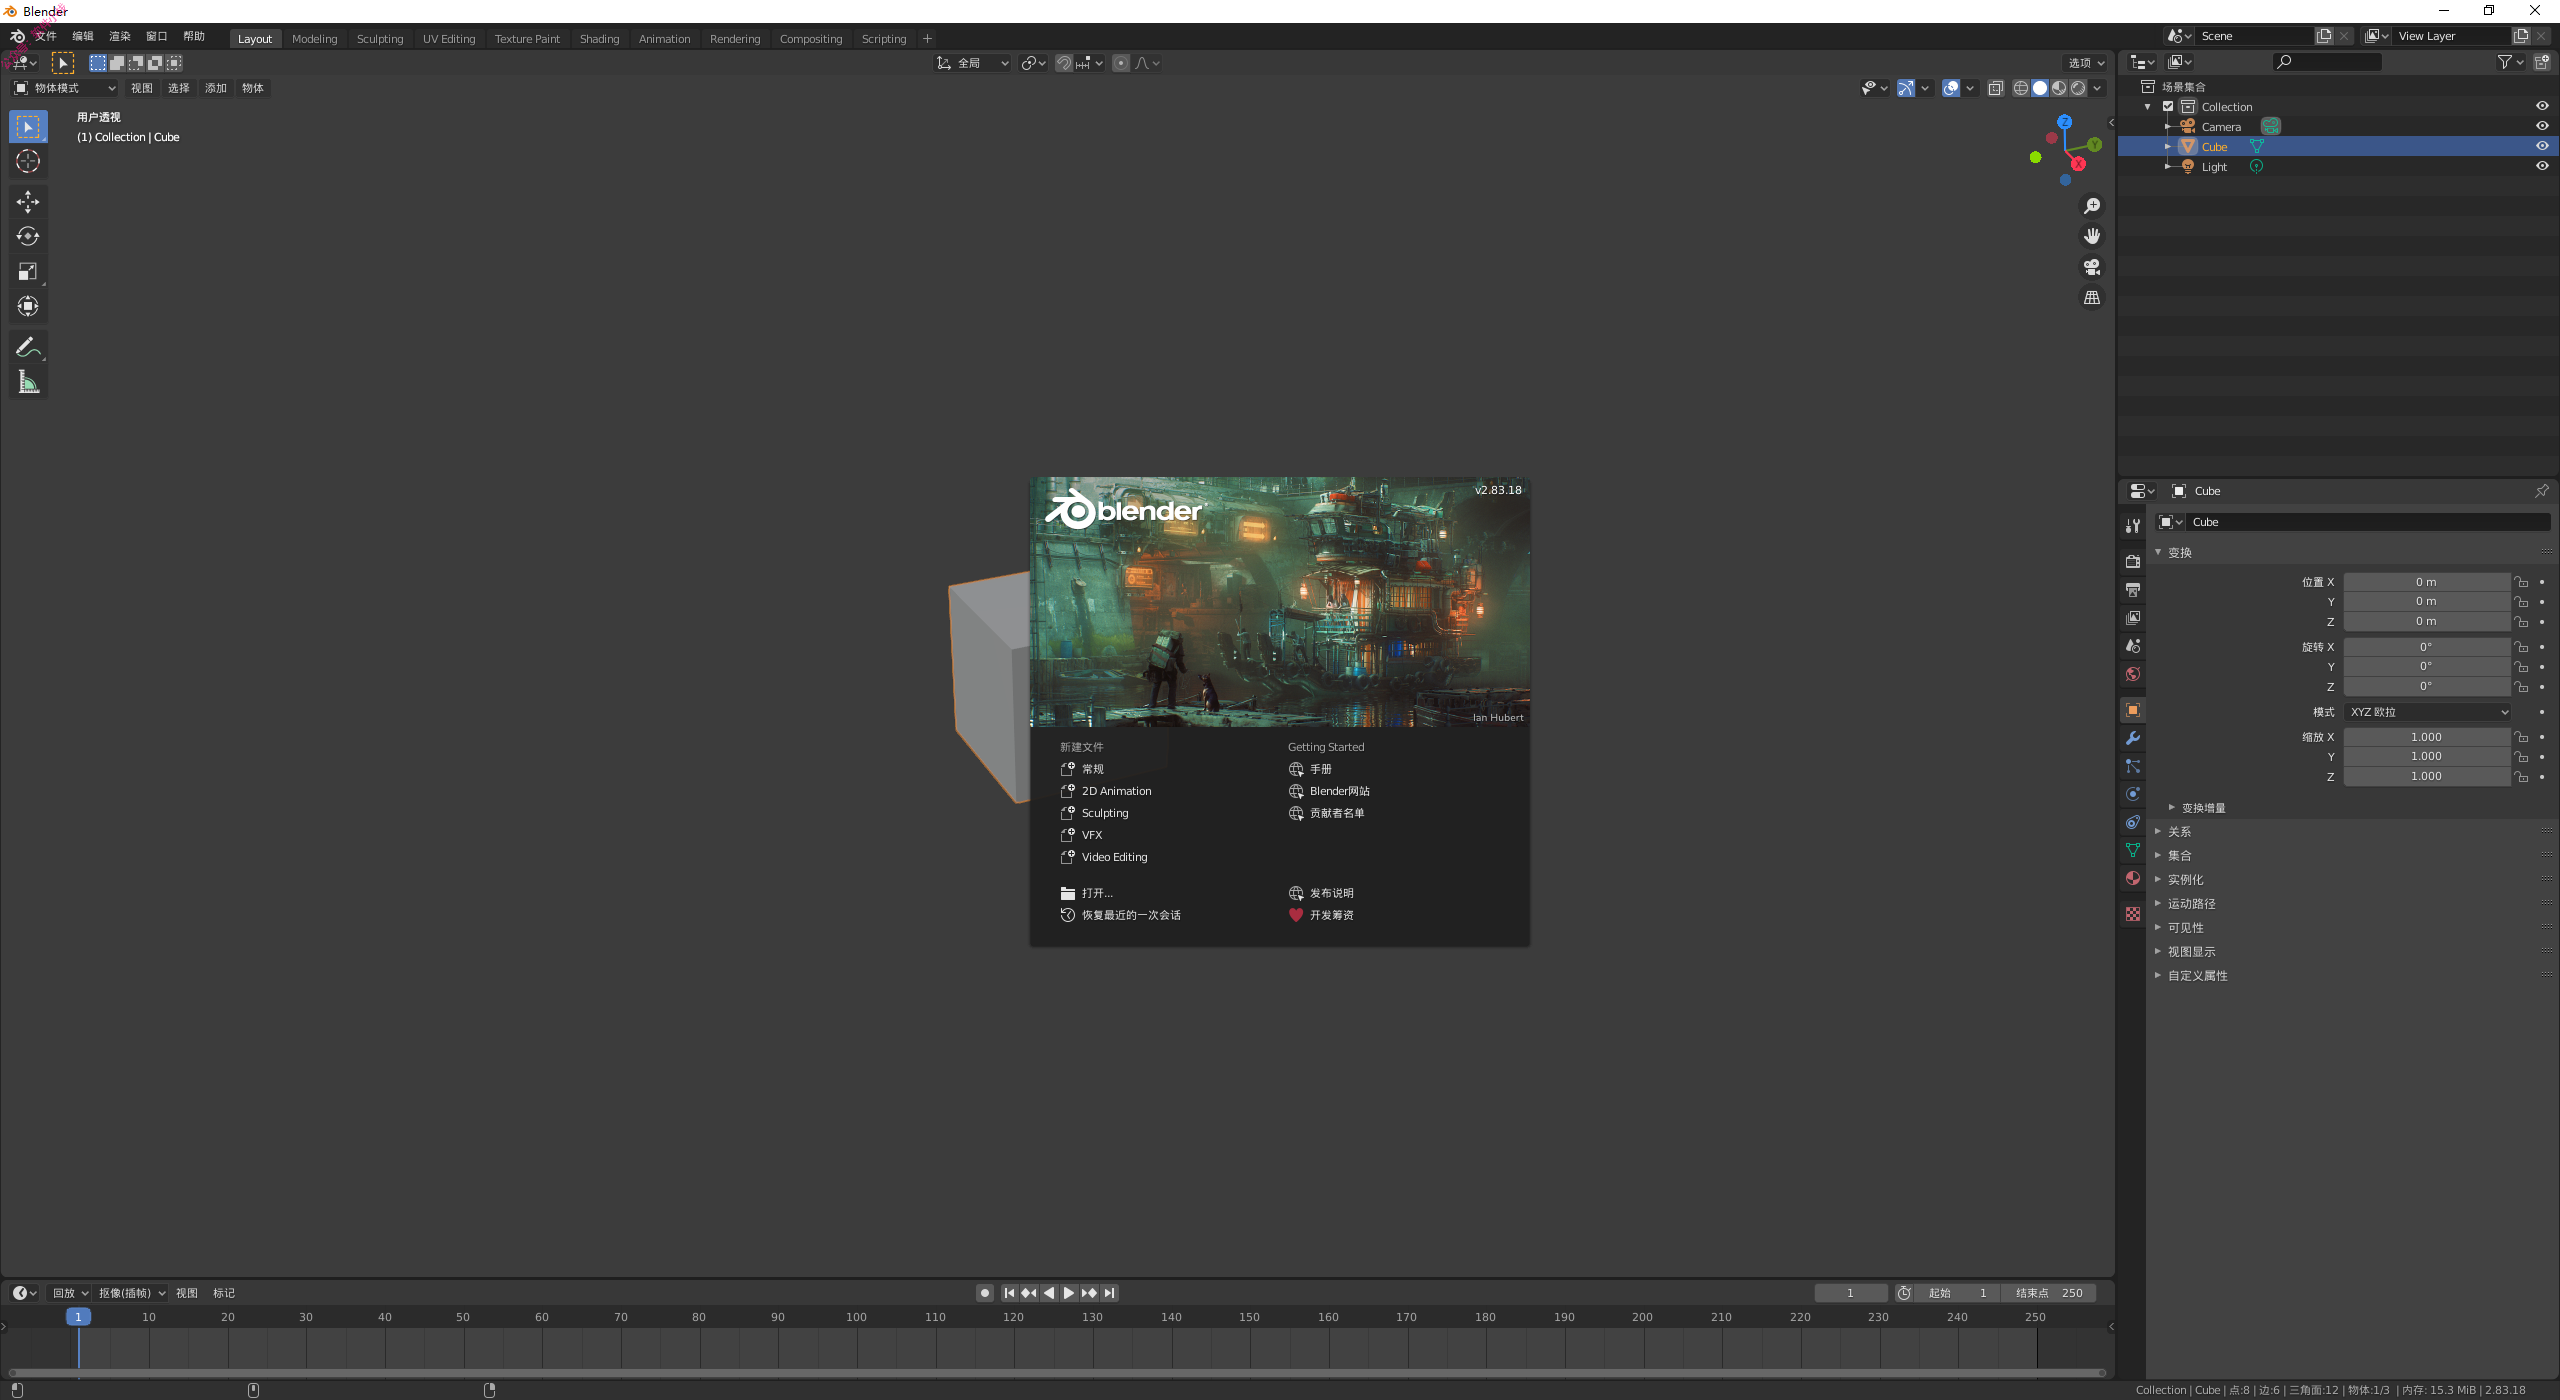The width and height of the screenshot is (2560, 1400).
Task: Open the View Layer properties tab icon
Action: click(x=2133, y=618)
